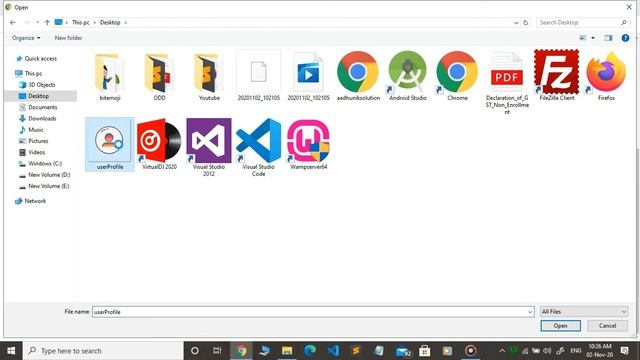Open recent locations dropdown arrow
The width and height of the screenshot is (640, 360).
pos(37,22)
